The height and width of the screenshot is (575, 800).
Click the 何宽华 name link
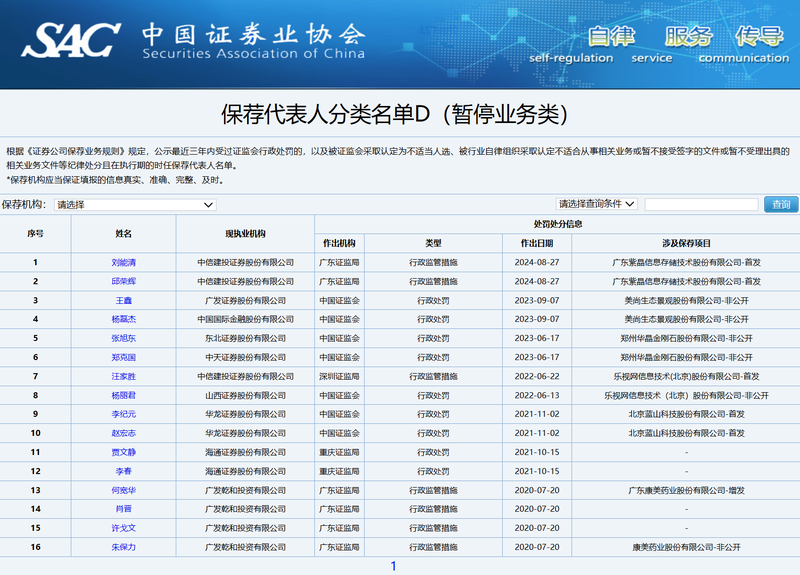[124, 490]
